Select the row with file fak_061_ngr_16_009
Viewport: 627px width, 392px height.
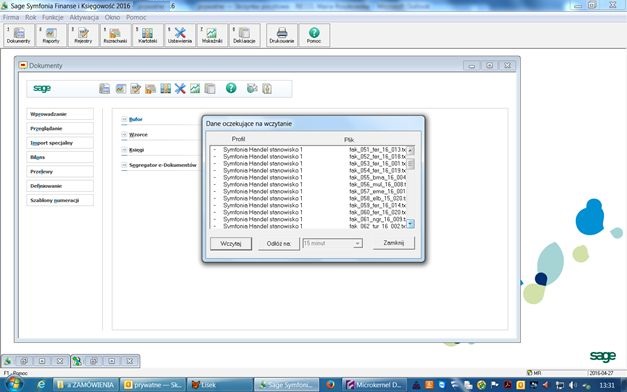308,219
